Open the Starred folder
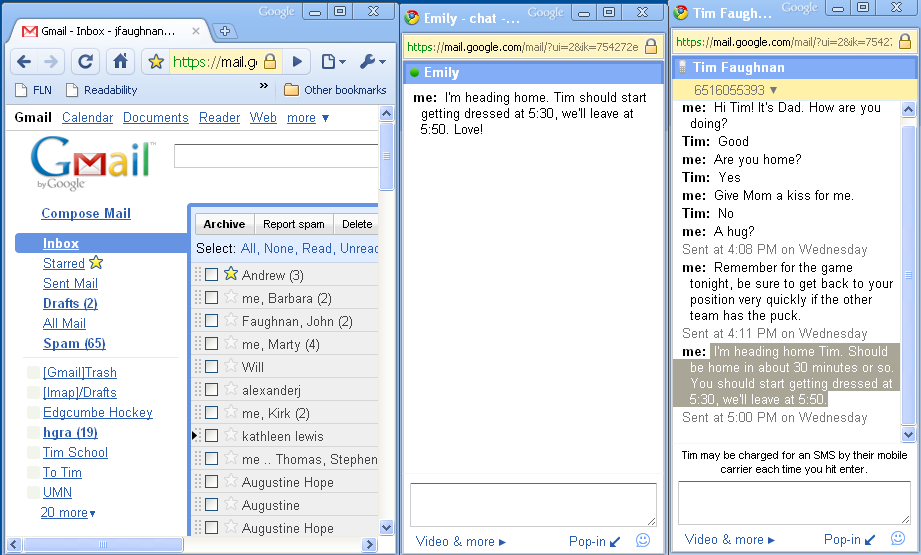The width and height of the screenshot is (921, 555). pos(64,263)
